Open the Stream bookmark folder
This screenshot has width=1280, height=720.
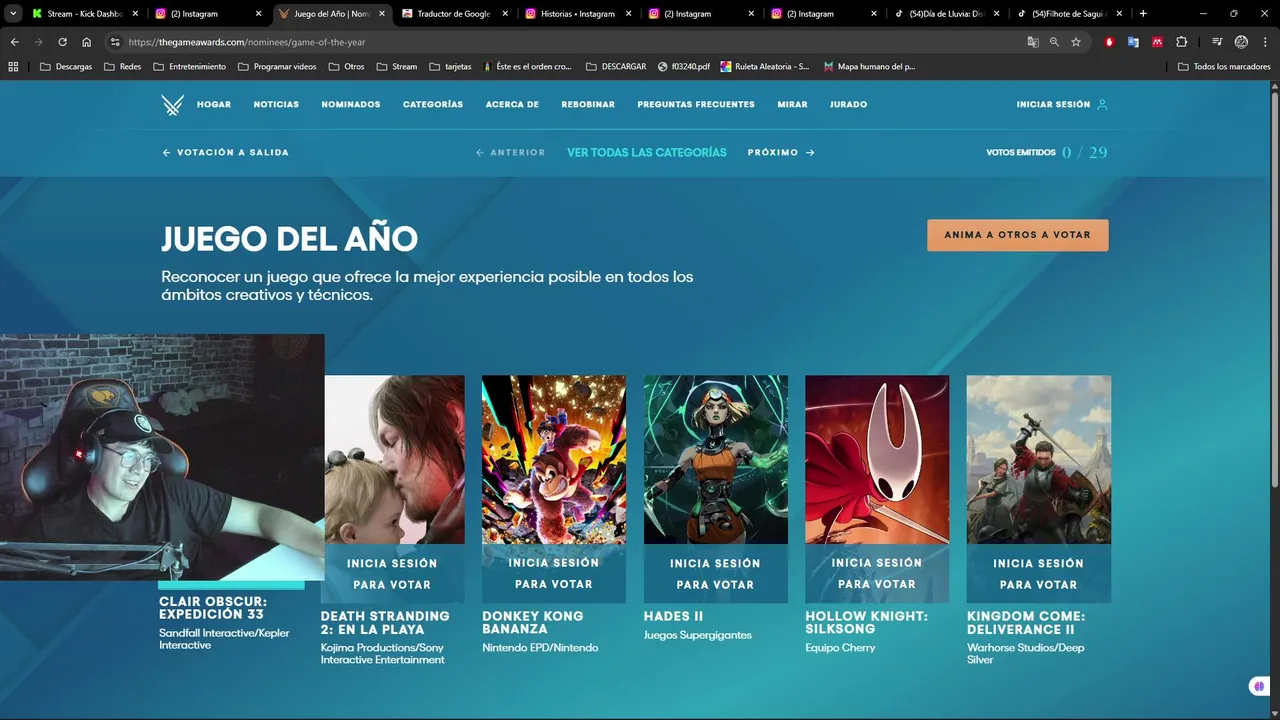coord(397,66)
